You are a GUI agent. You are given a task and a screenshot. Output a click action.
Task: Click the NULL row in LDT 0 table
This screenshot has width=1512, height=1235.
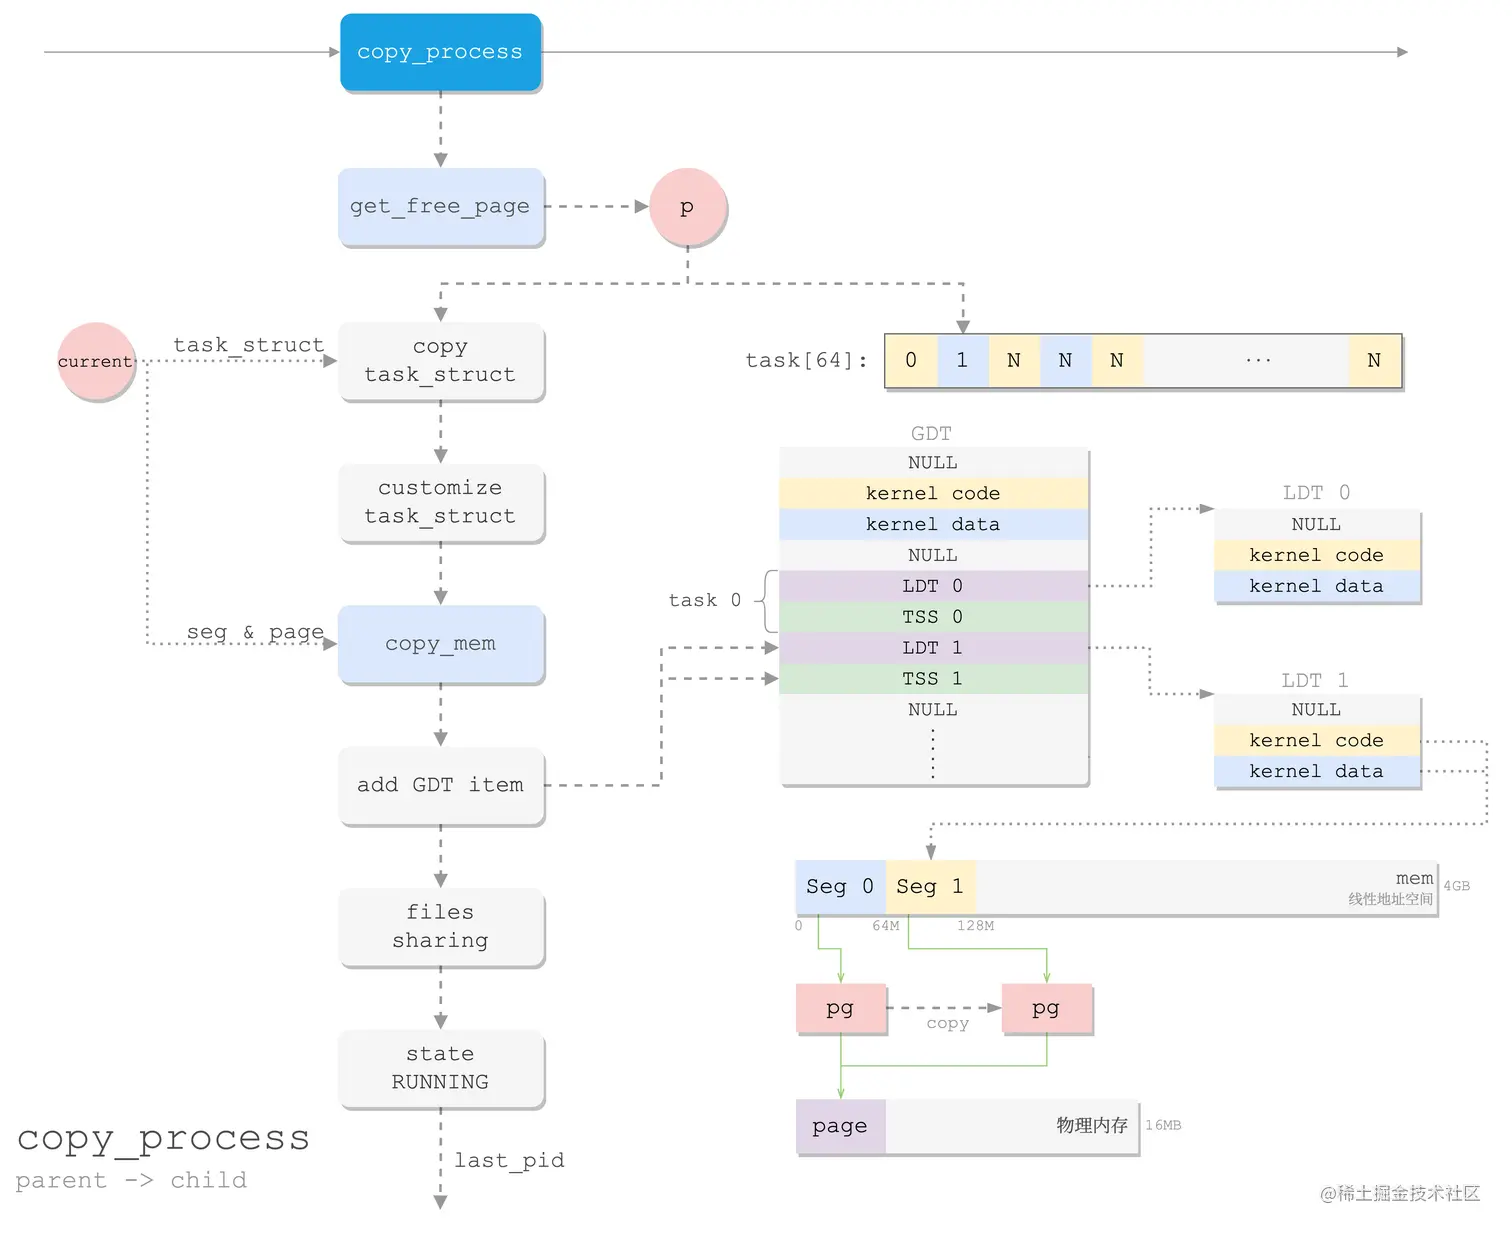coord(1317,524)
